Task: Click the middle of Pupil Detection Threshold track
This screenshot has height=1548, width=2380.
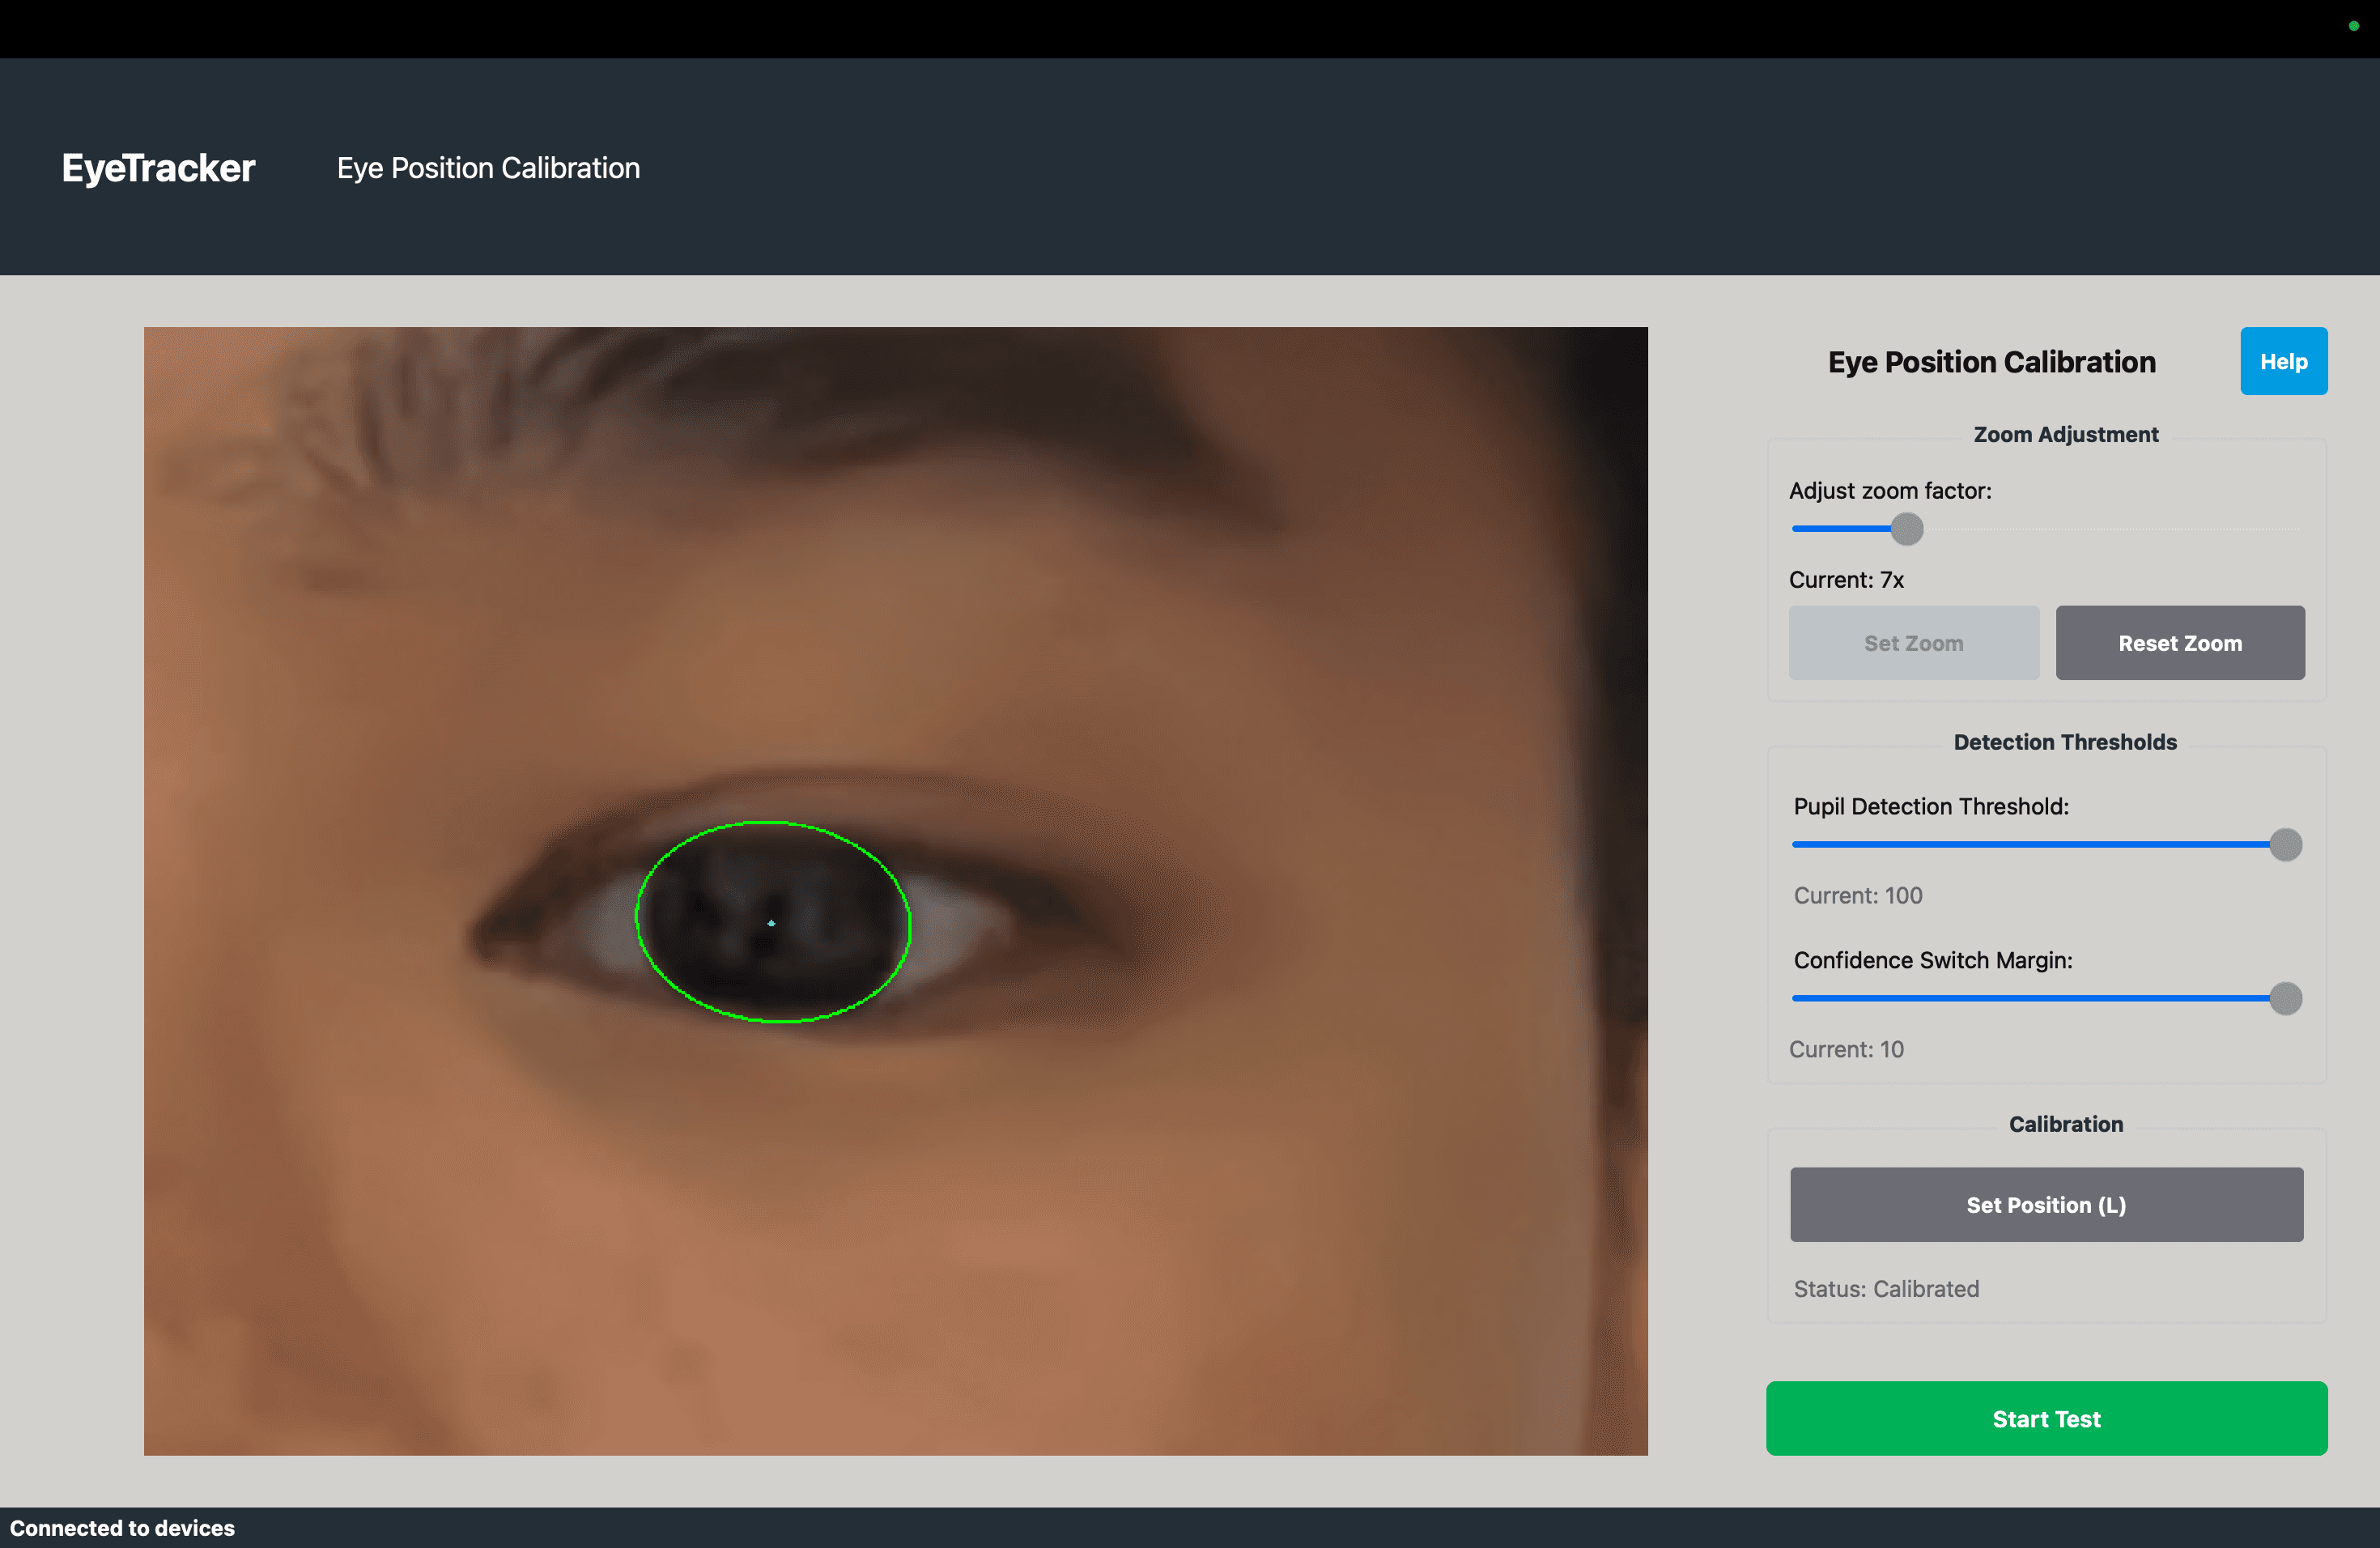Action: coord(2040,845)
